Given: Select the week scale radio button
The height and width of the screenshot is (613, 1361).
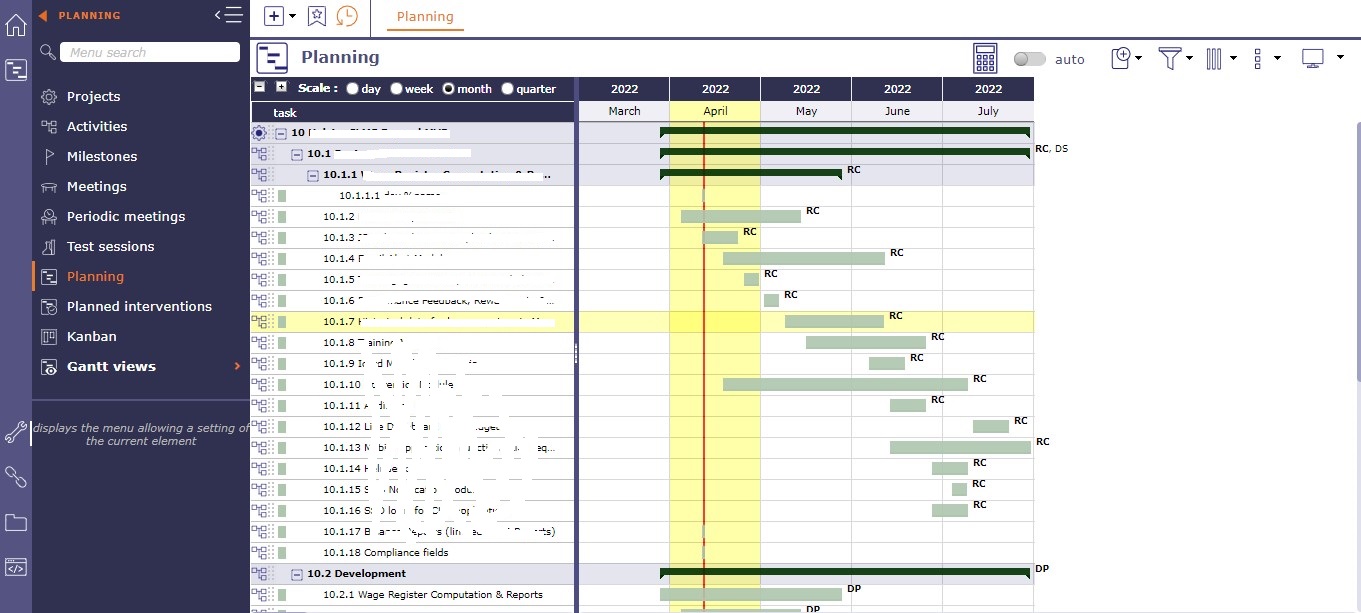Looking at the screenshot, I should (x=397, y=89).
